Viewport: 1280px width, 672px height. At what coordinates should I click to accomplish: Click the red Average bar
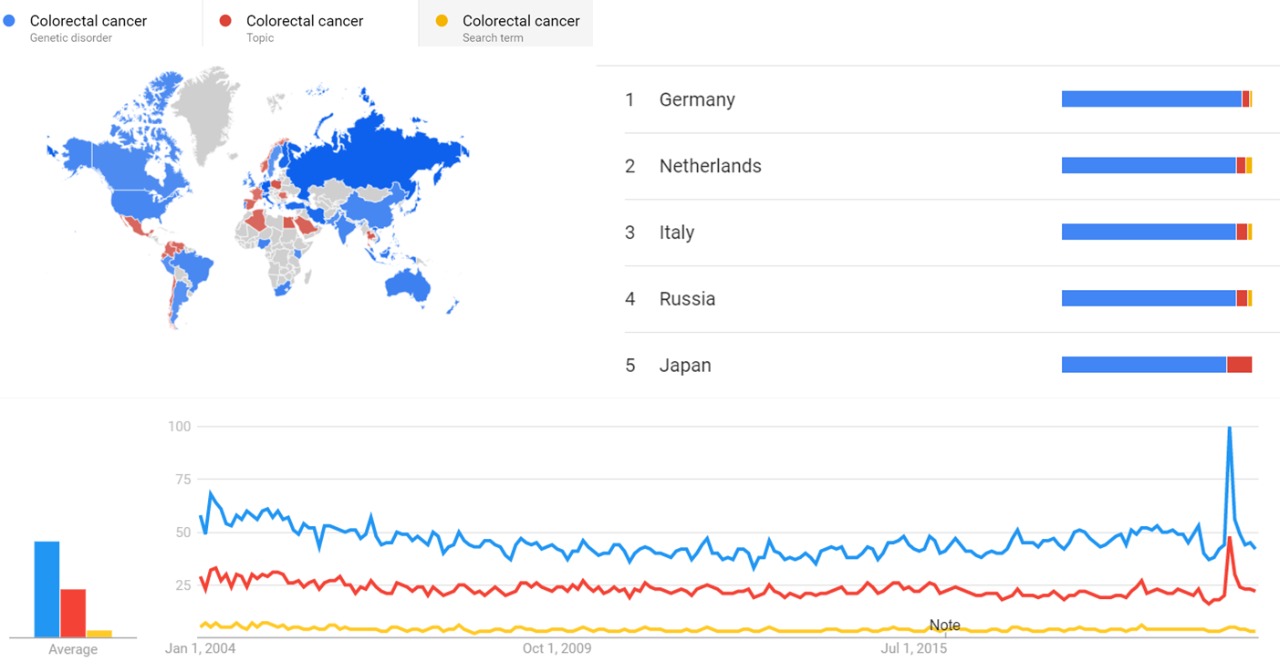click(x=73, y=612)
